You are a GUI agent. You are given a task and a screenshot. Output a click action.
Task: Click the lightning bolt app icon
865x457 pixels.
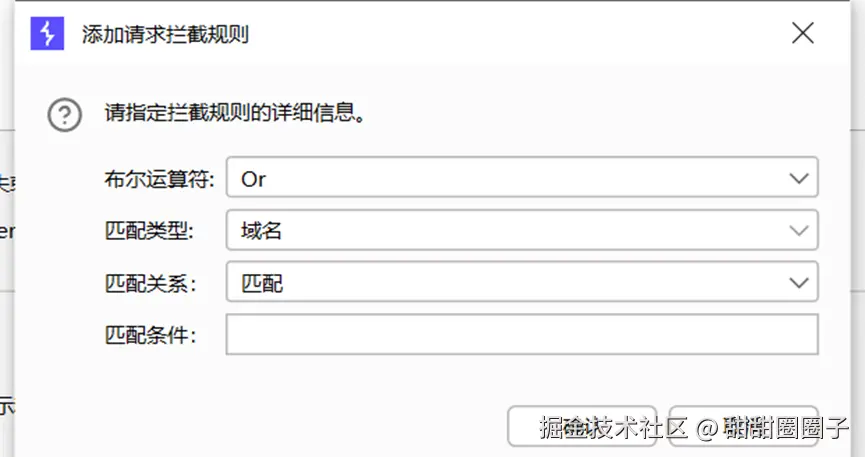point(47,33)
